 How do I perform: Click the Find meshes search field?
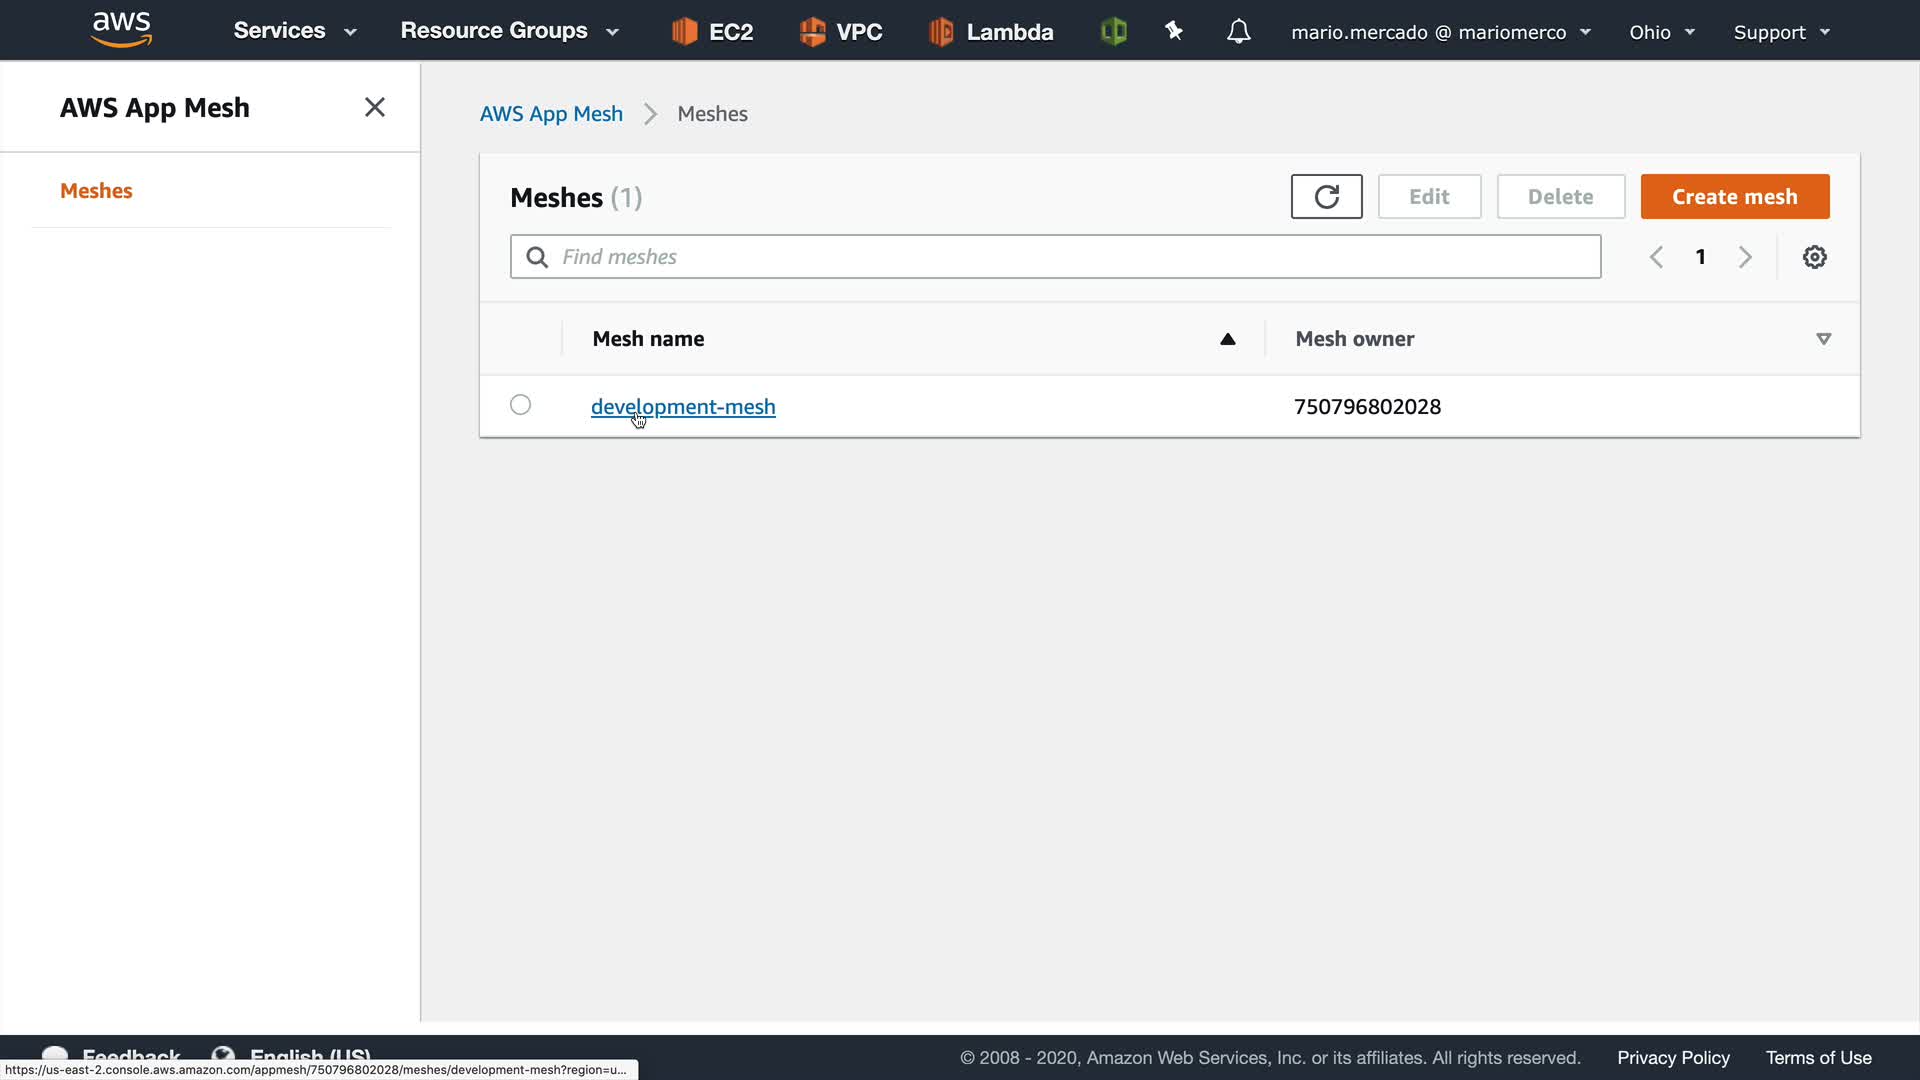tap(1055, 257)
